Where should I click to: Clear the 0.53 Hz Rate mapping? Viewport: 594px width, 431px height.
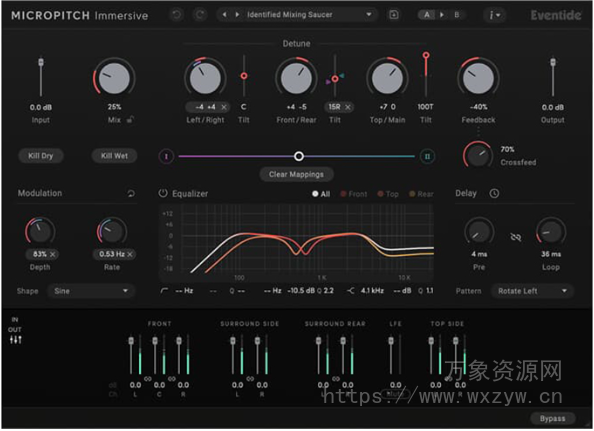tap(130, 254)
